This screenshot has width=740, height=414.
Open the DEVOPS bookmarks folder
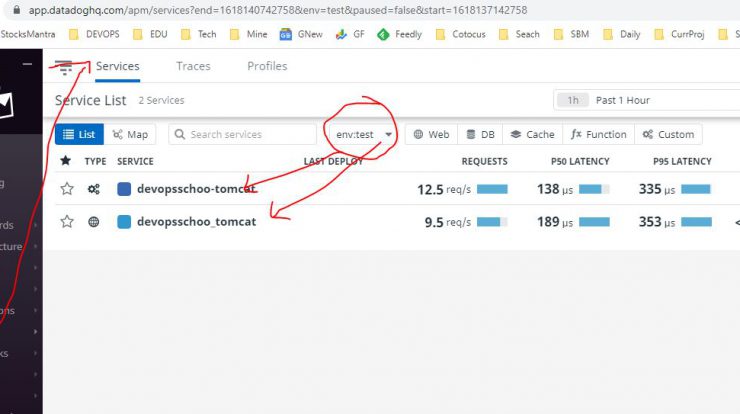point(94,34)
